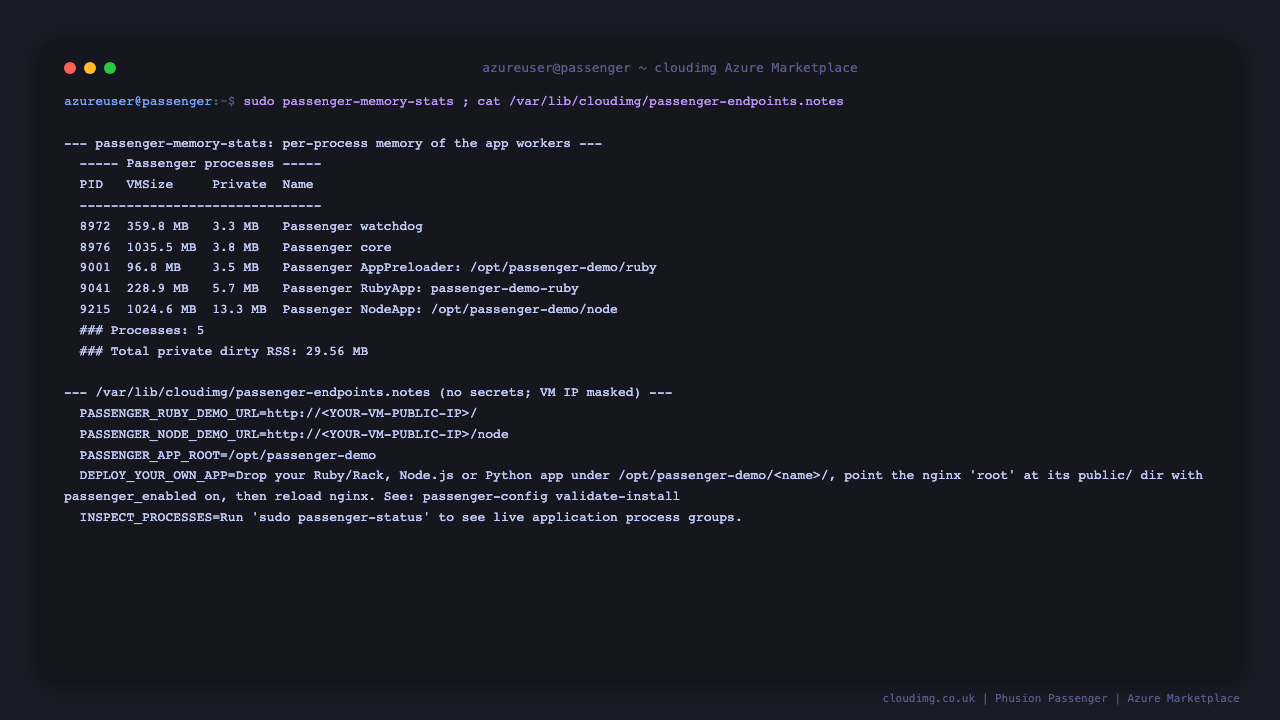Click the 13.3 MB private memory value
The height and width of the screenshot is (720, 1280).
click(x=239, y=309)
